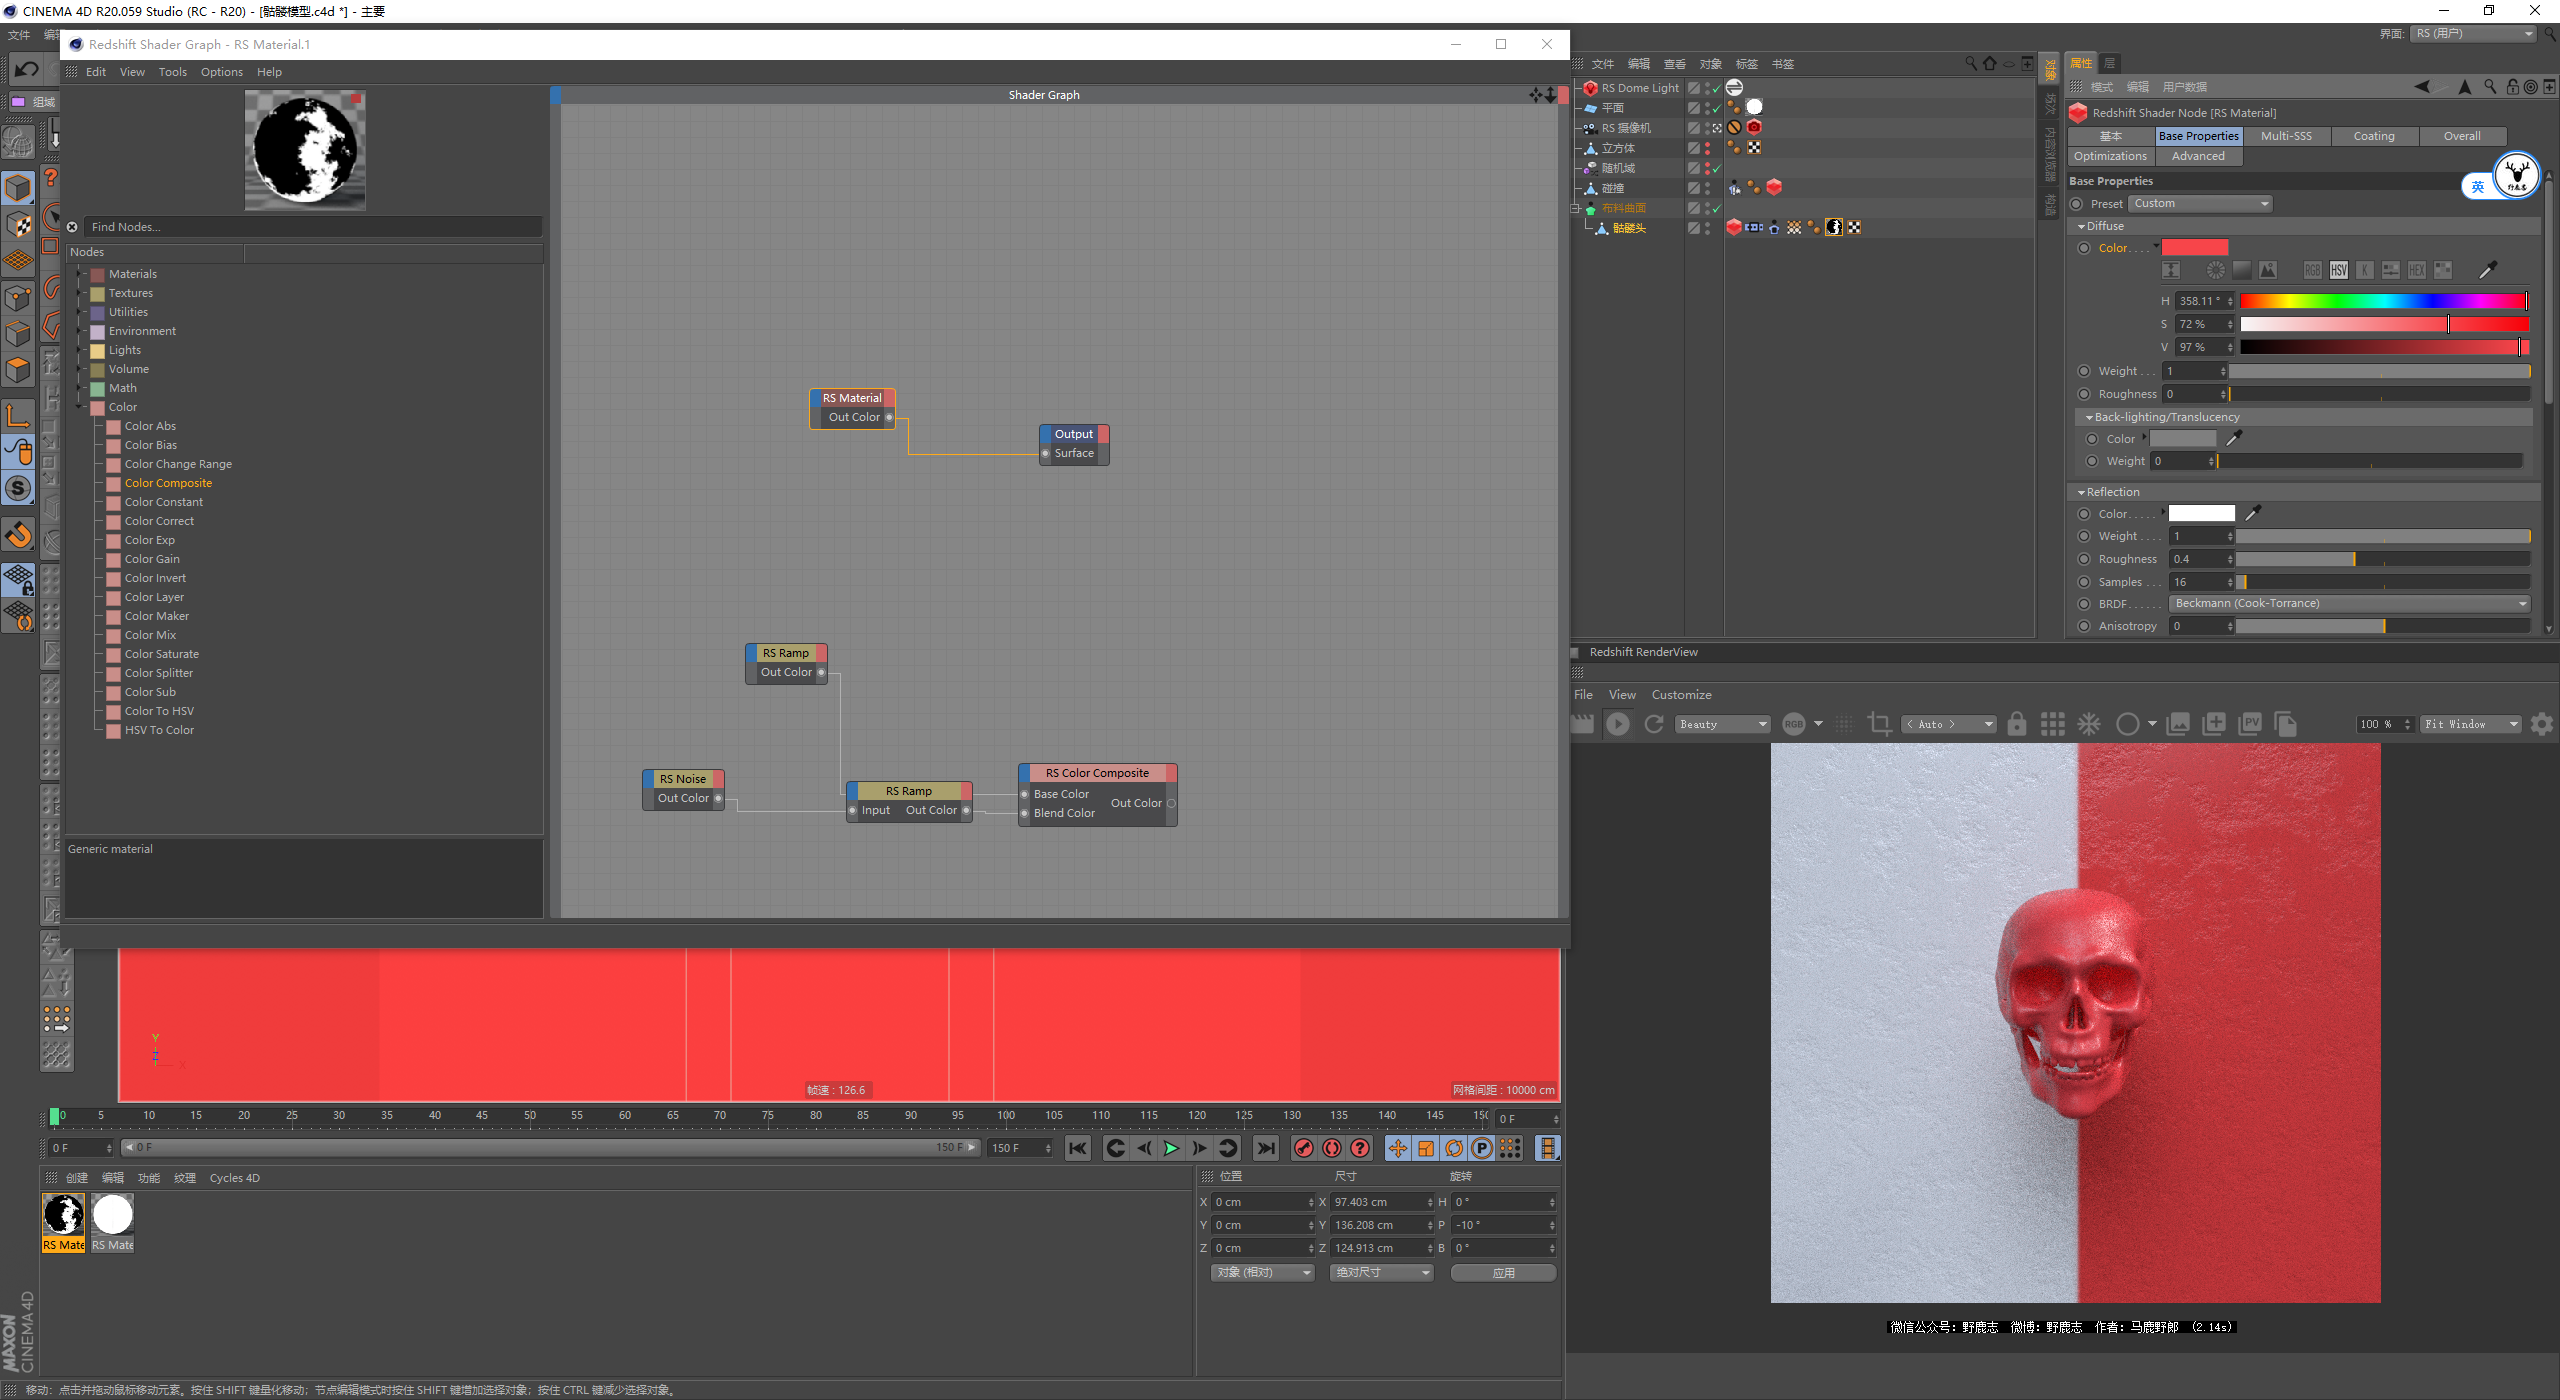Toggle the Preset parameter radio dot

2077,204
